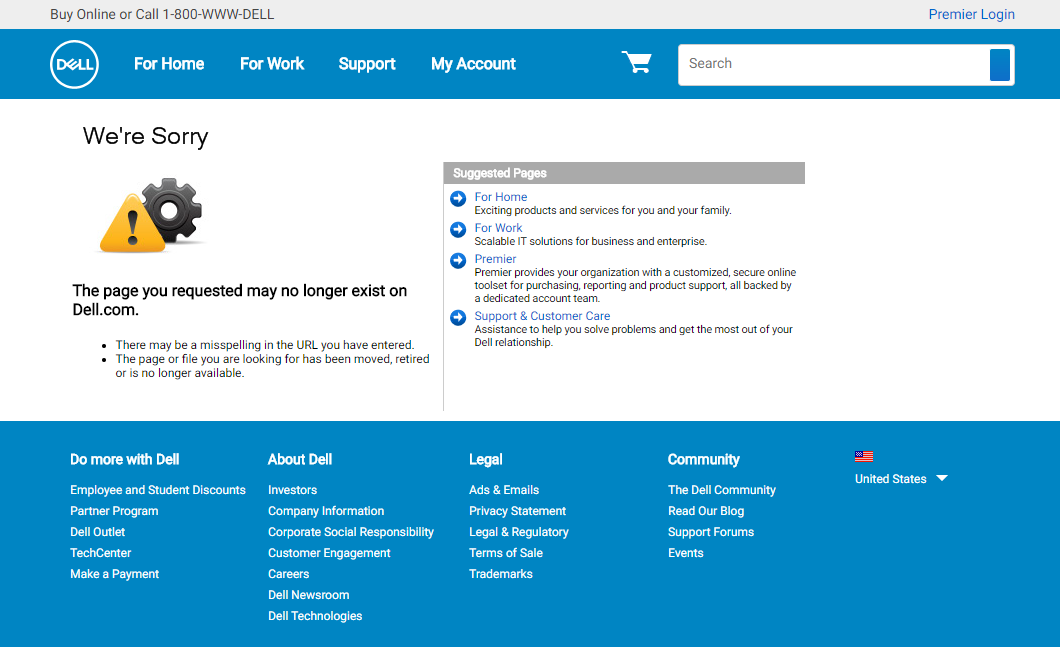
Task: Open the For Home navigation menu
Action: point(169,64)
